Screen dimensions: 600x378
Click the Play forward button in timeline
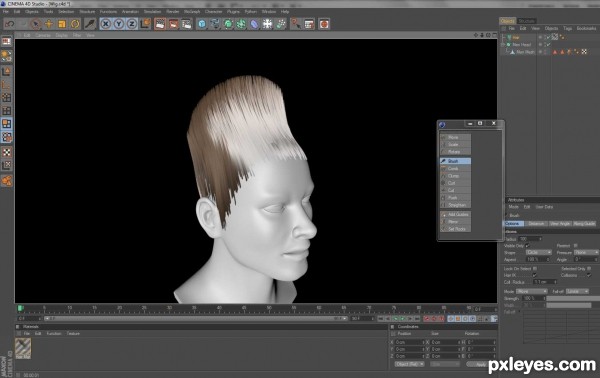[403, 319]
